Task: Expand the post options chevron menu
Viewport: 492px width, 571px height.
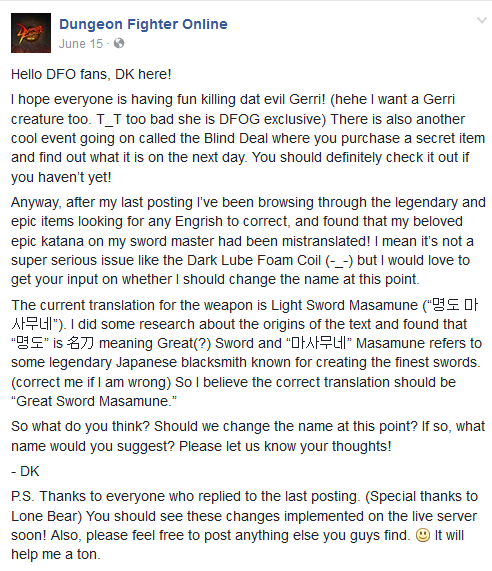Action: 481,20
